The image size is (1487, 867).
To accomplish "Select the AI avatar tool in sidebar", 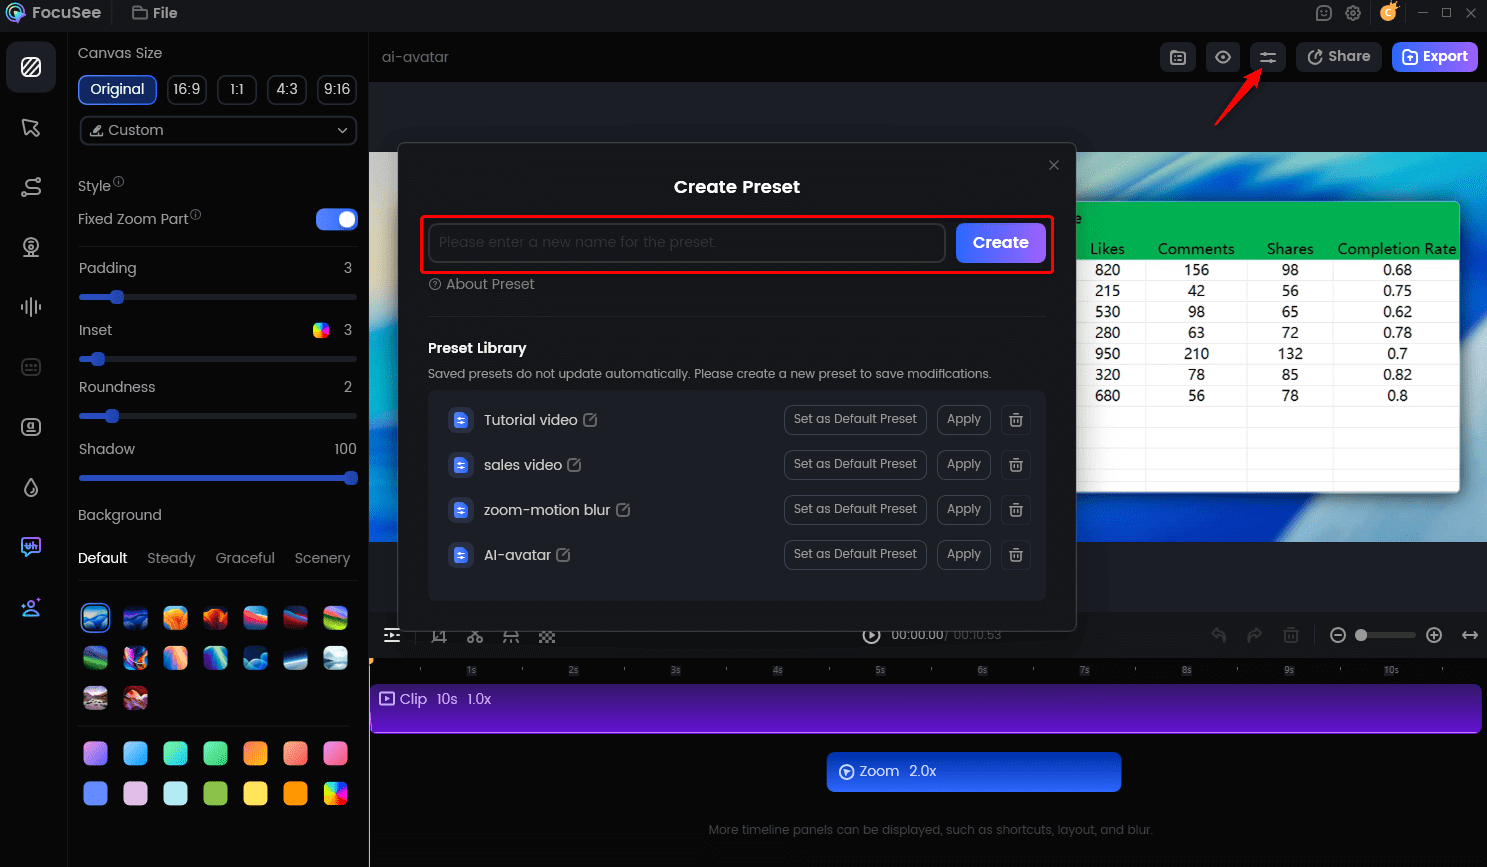I will coord(31,607).
